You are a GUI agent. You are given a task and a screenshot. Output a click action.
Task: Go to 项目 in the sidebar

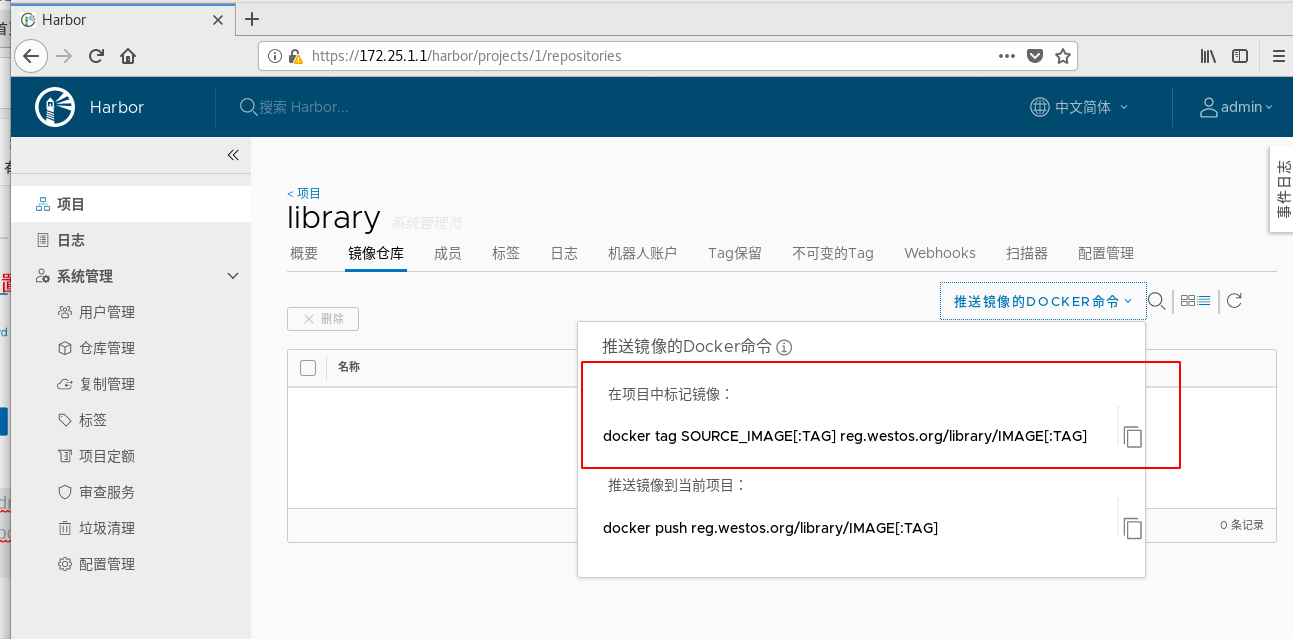(131, 204)
